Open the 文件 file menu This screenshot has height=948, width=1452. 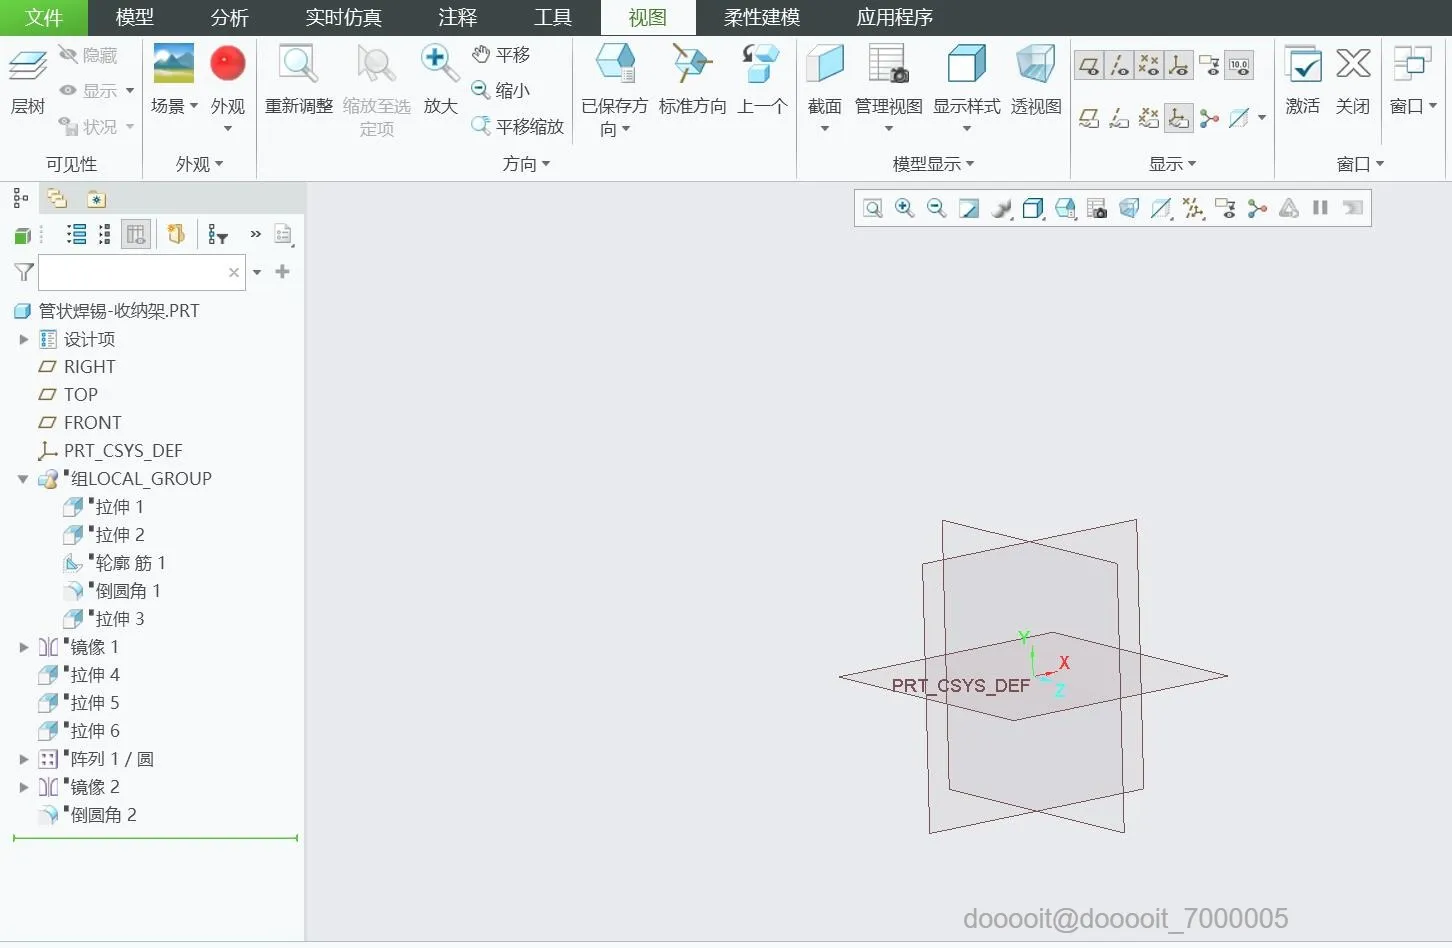(x=44, y=17)
